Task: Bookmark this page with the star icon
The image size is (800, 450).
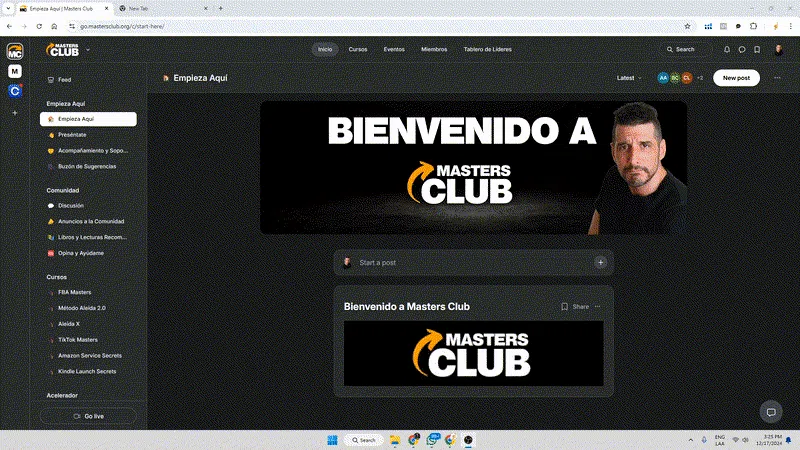Action: (687, 26)
